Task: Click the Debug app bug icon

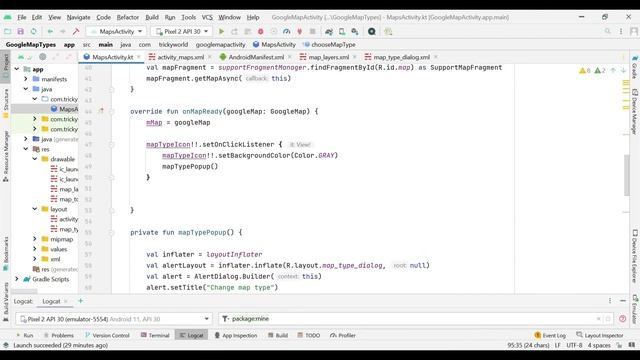Action: click(260, 31)
